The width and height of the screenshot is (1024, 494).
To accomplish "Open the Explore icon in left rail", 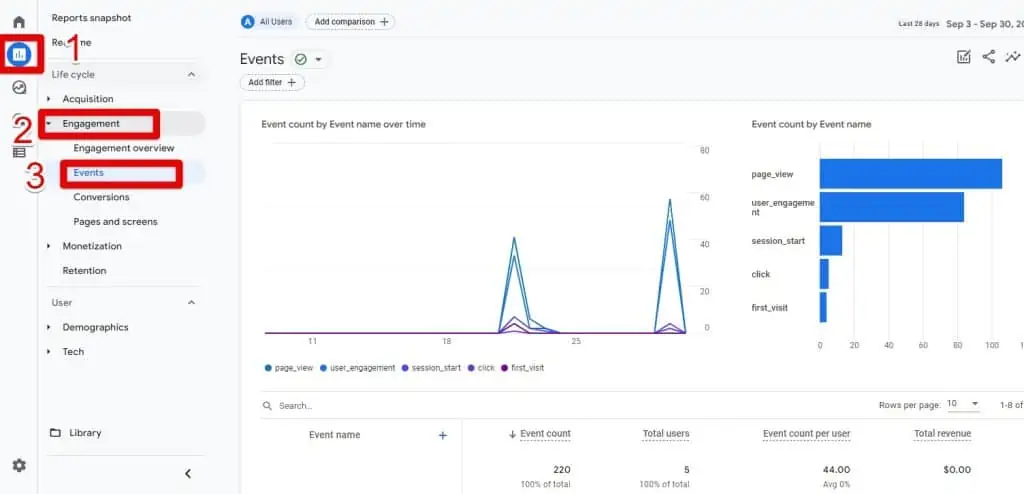I will [18, 87].
